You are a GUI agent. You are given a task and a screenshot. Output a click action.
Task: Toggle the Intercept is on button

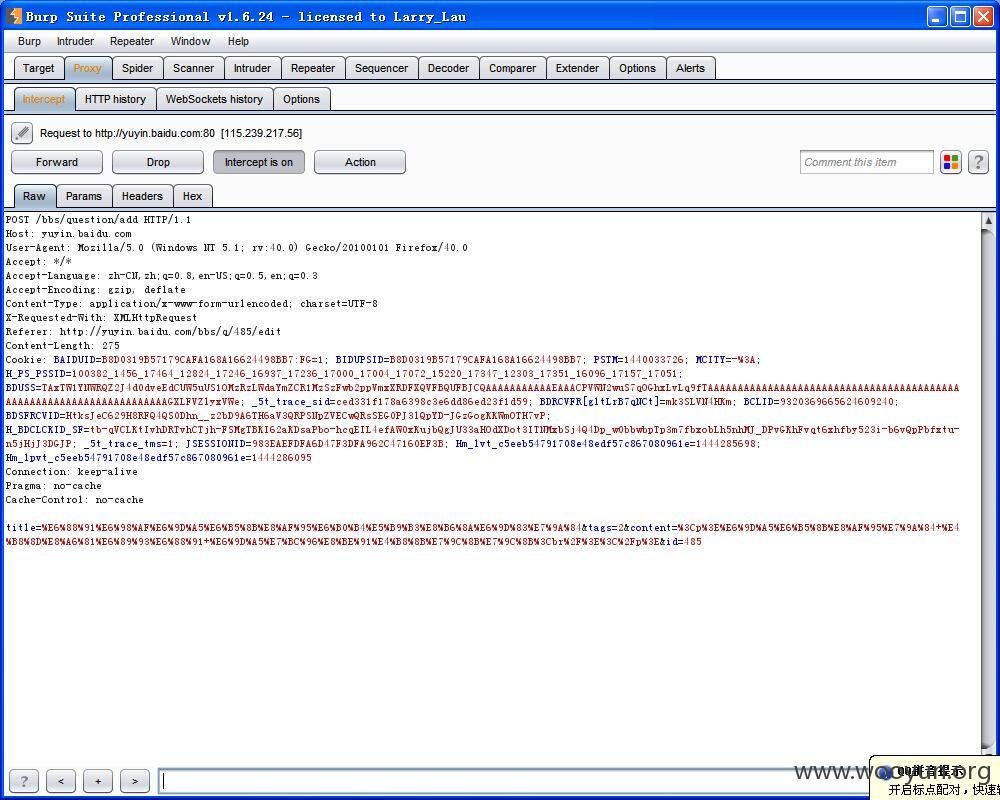coord(258,162)
